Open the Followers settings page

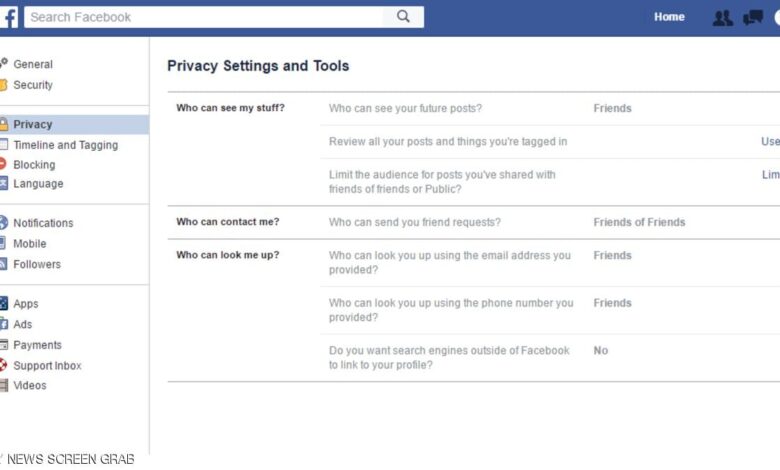37,264
